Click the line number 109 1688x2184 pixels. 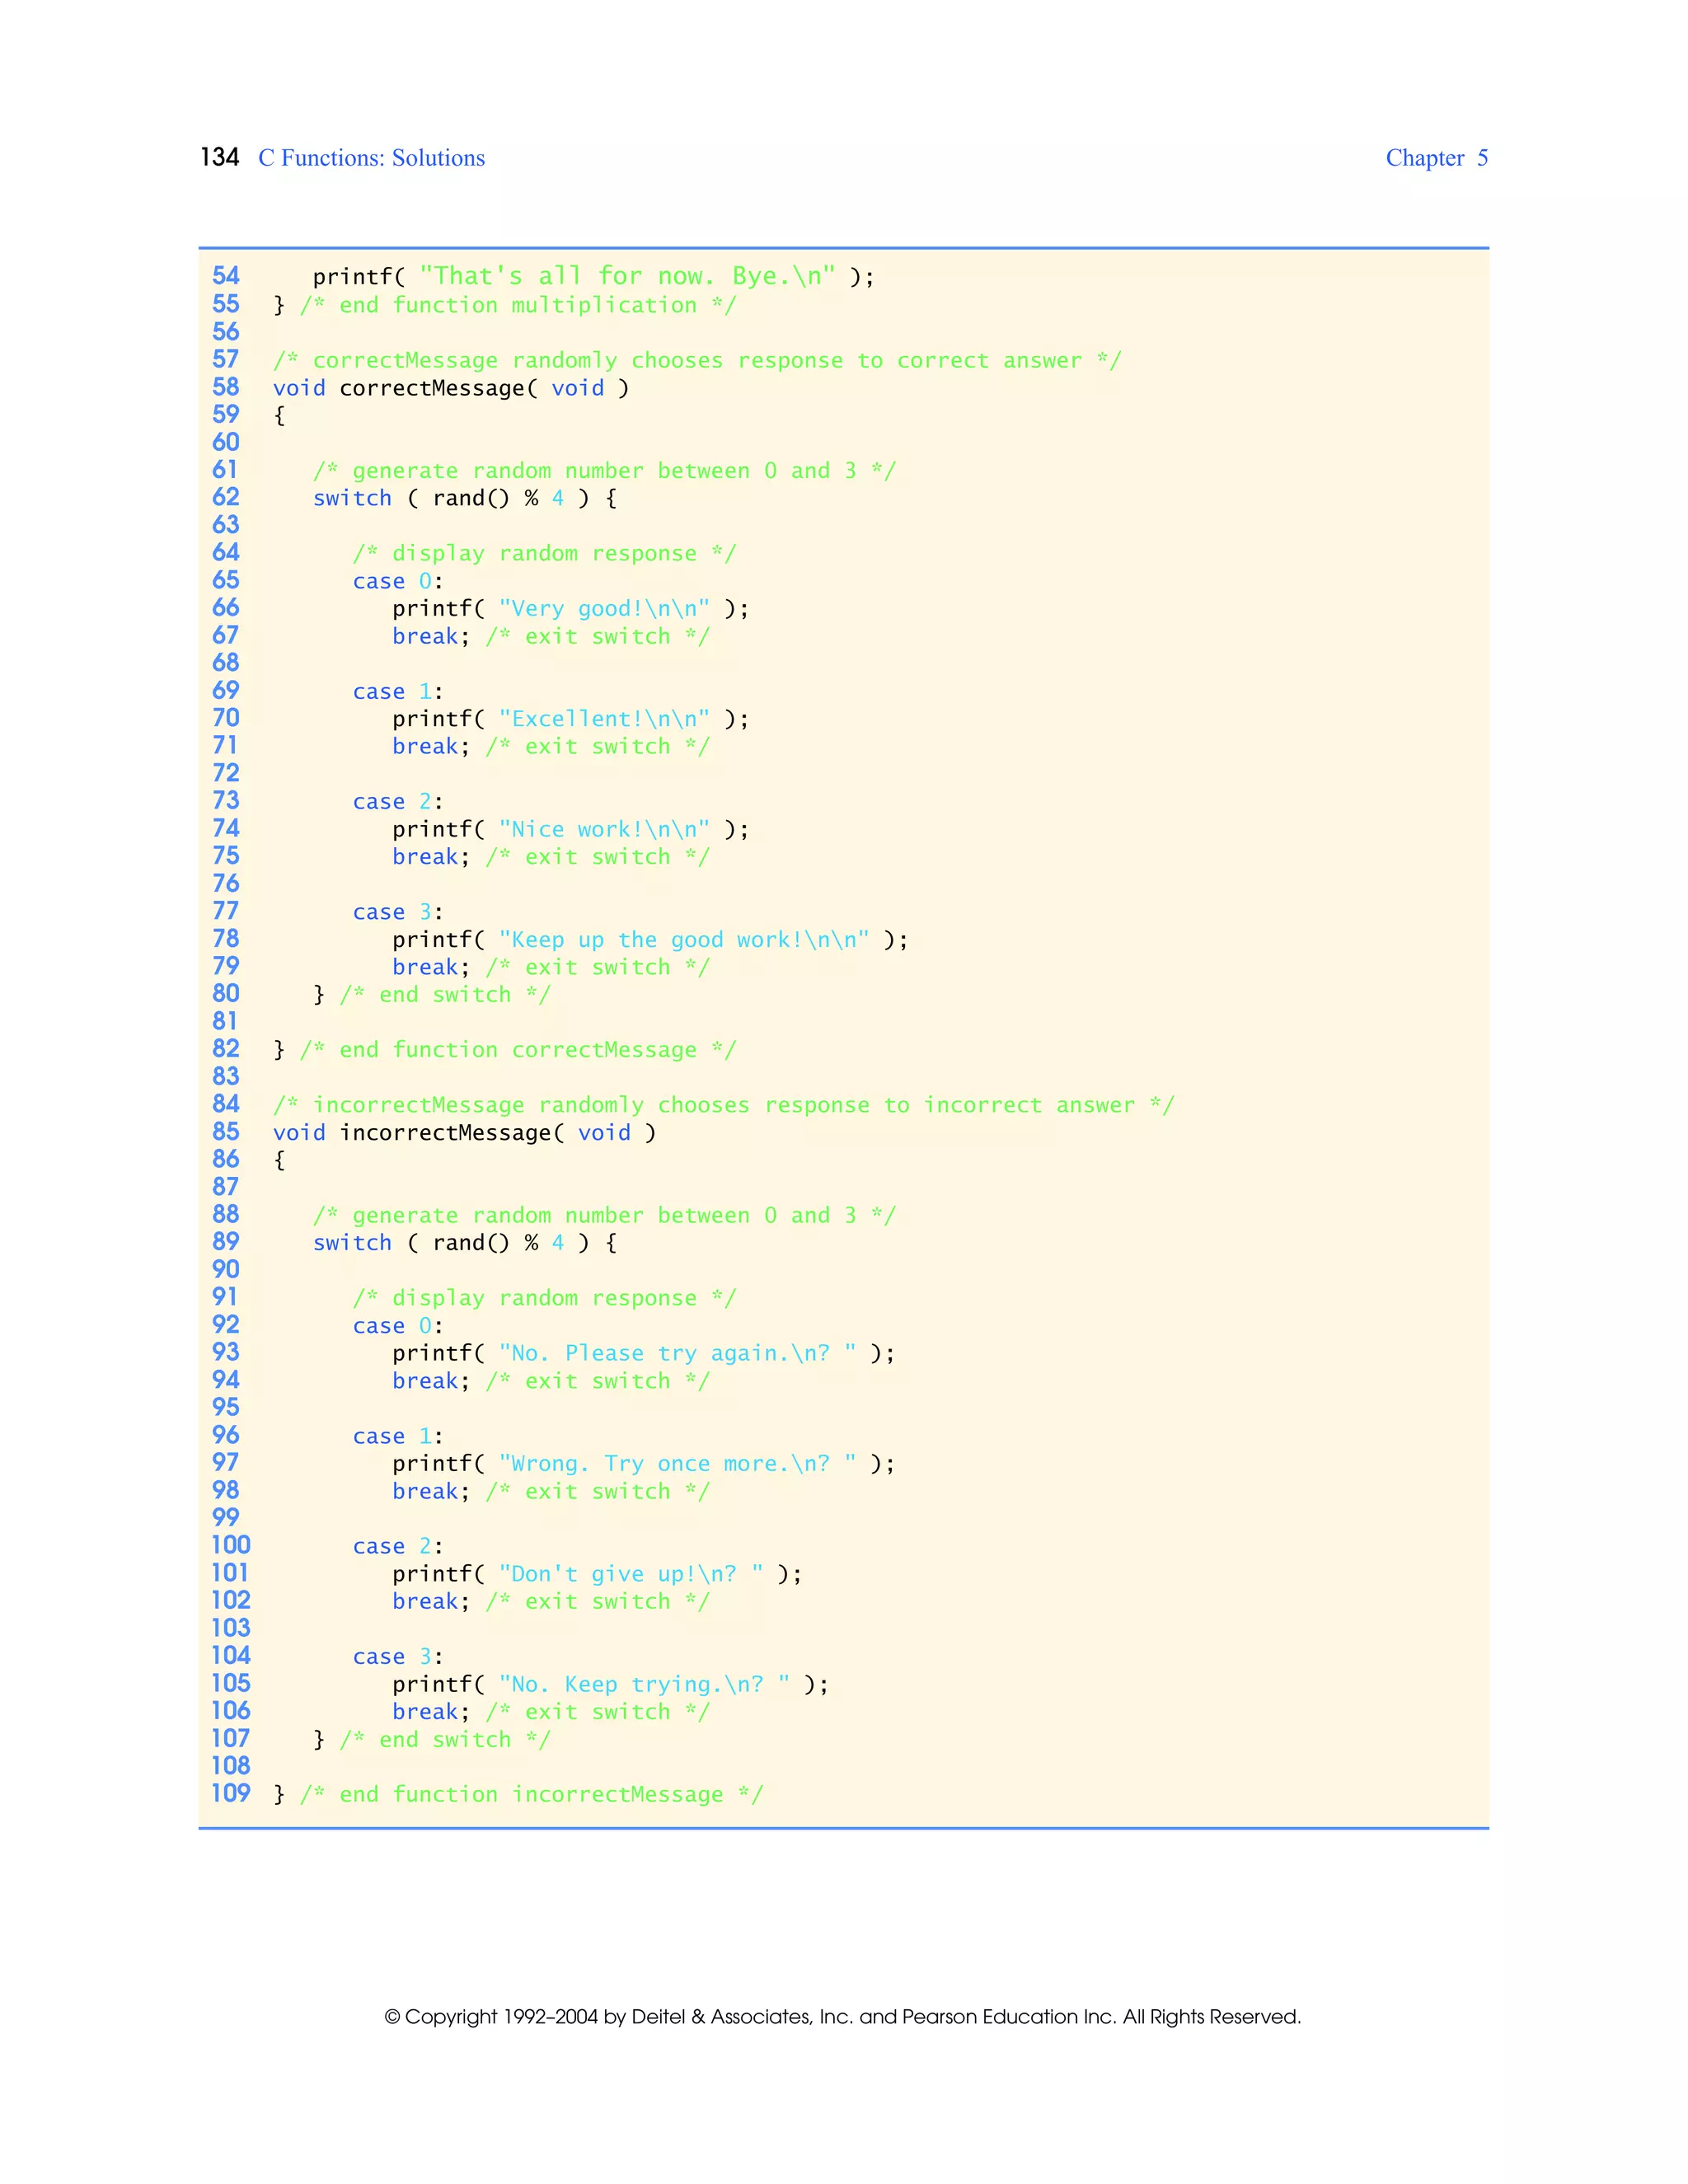[x=231, y=1793]
